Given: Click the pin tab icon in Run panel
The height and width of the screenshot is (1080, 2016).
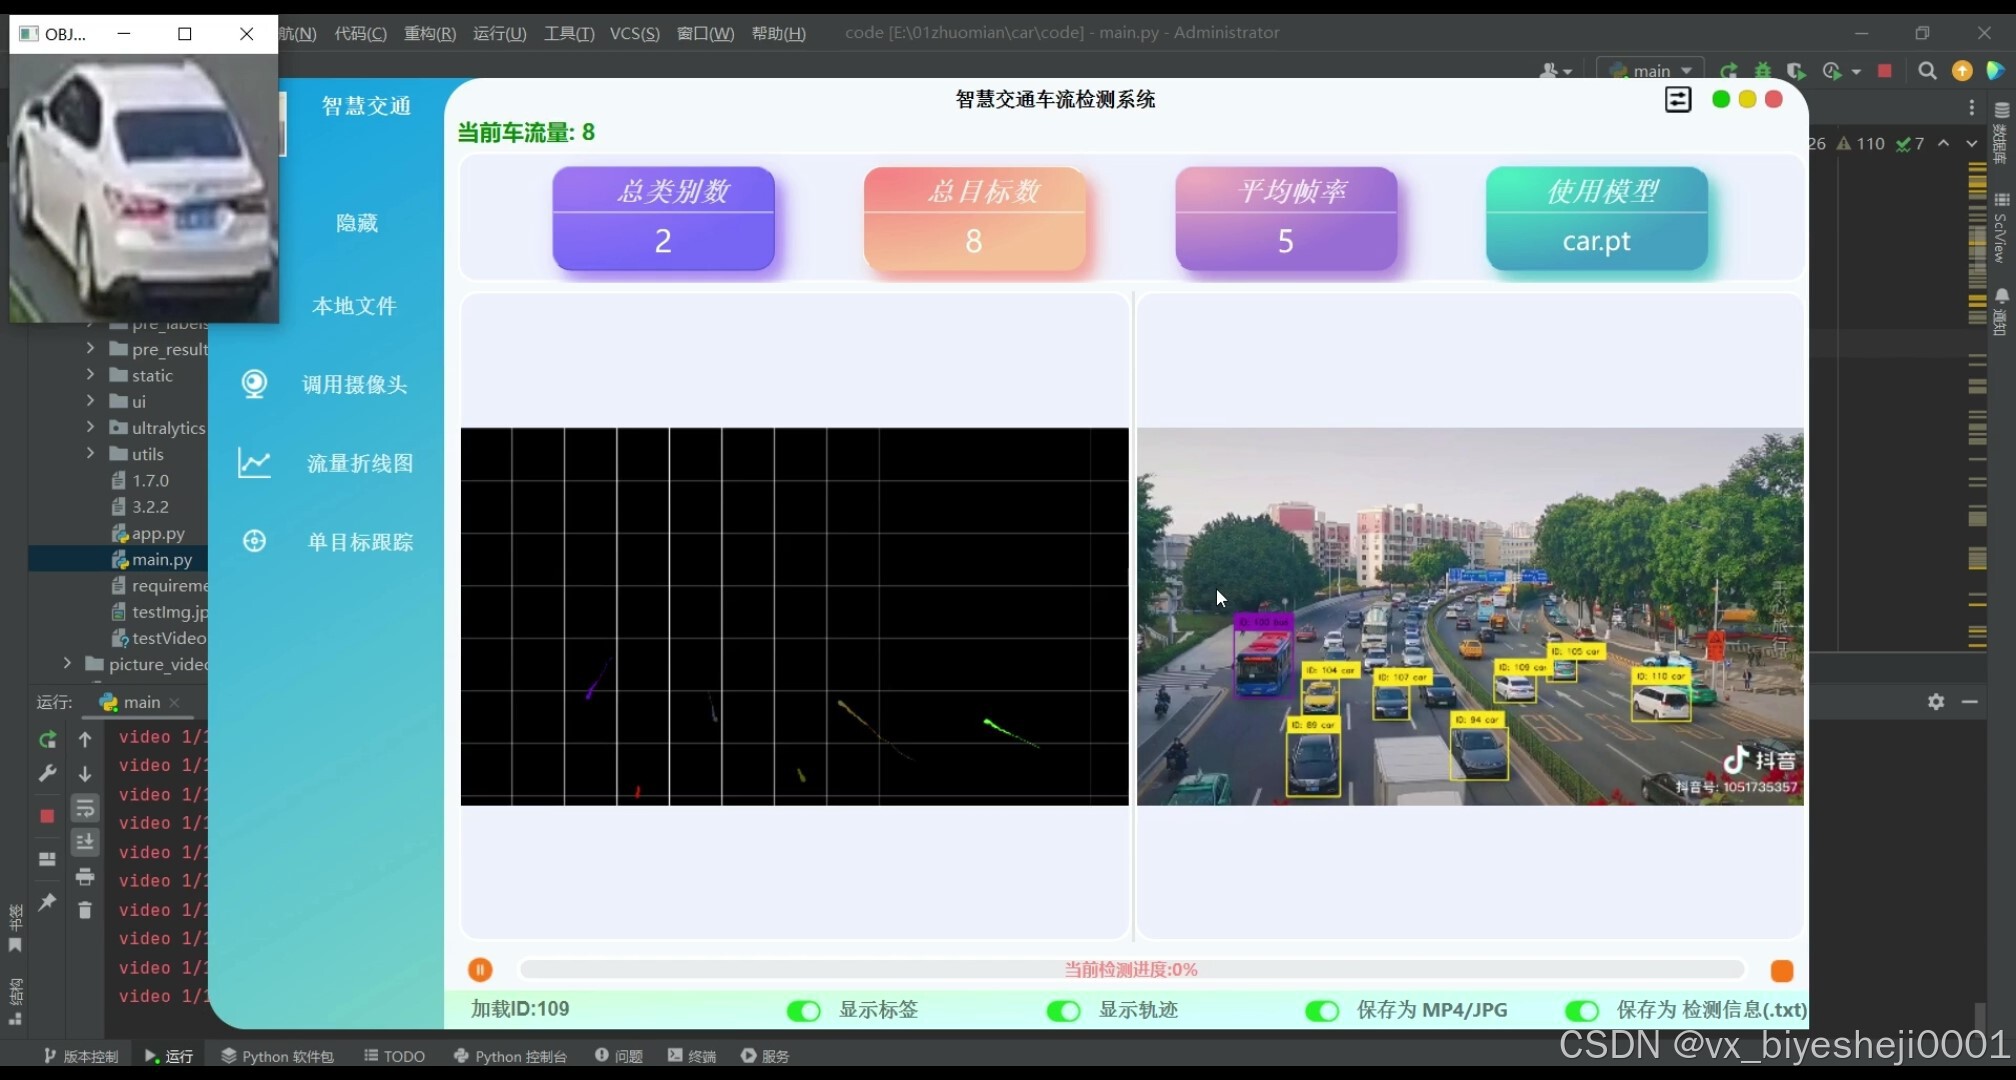Looking at the screenshot, I should [47, 902].
